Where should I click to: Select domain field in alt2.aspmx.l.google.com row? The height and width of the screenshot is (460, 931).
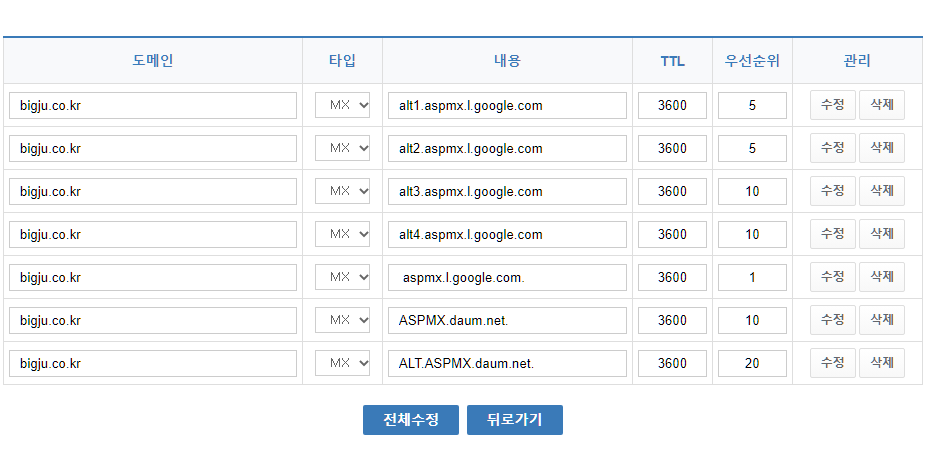(x=153, y=148)
